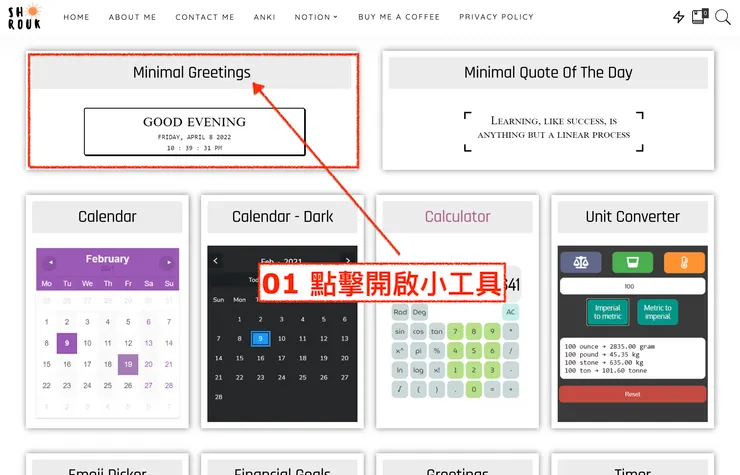Open the About Me page

[132, 17]
